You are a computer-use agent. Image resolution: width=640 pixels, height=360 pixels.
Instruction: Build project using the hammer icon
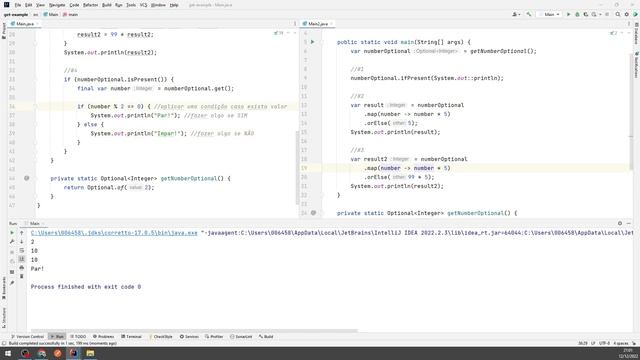coord(529,14)
